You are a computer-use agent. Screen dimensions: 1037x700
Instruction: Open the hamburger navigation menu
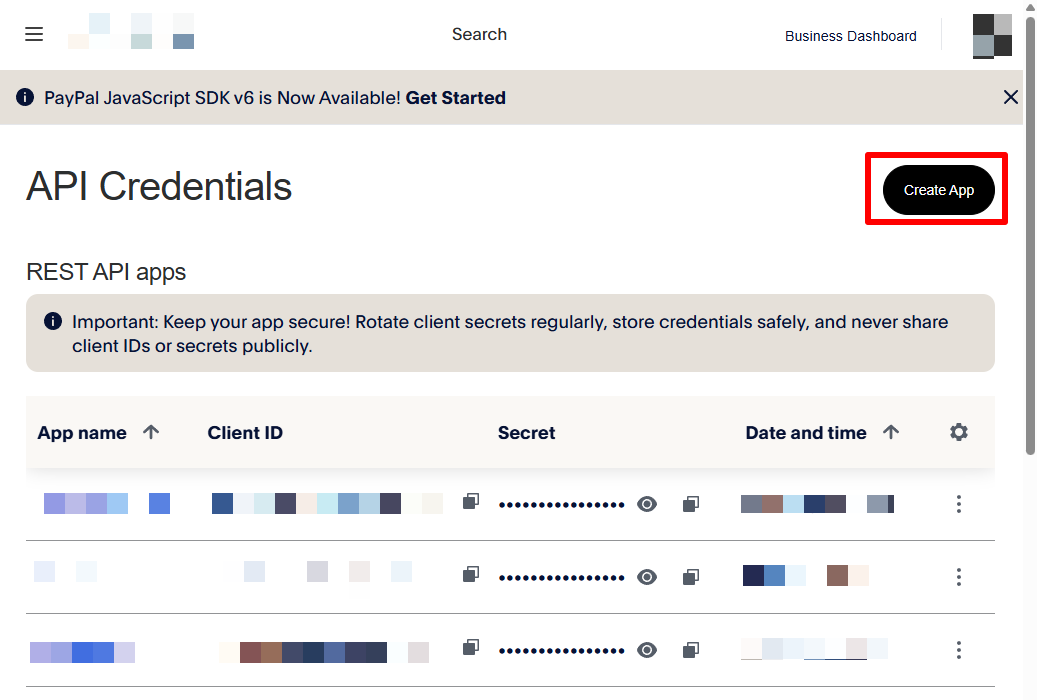[x=34, y=35]
